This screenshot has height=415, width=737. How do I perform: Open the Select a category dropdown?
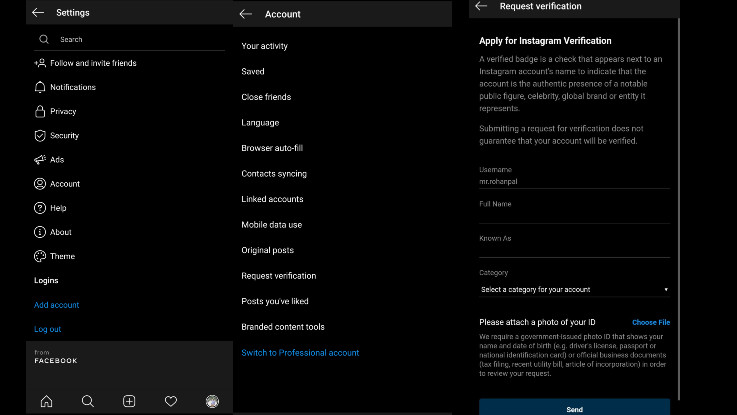[x=574, y=290]
